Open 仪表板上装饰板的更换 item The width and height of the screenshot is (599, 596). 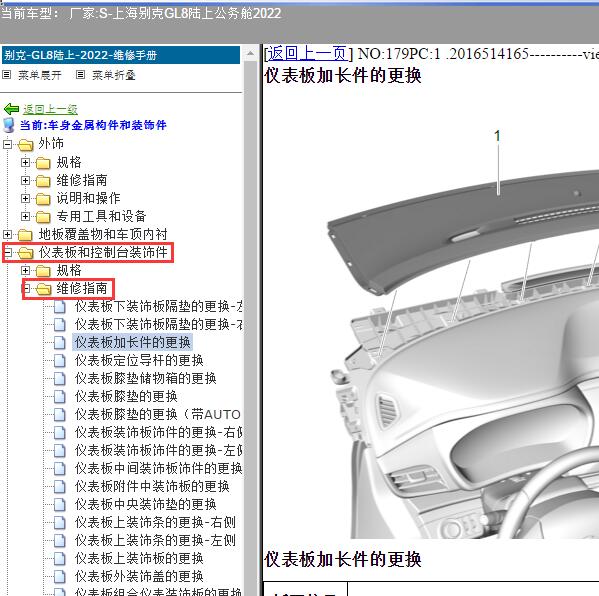pos(139,558)
